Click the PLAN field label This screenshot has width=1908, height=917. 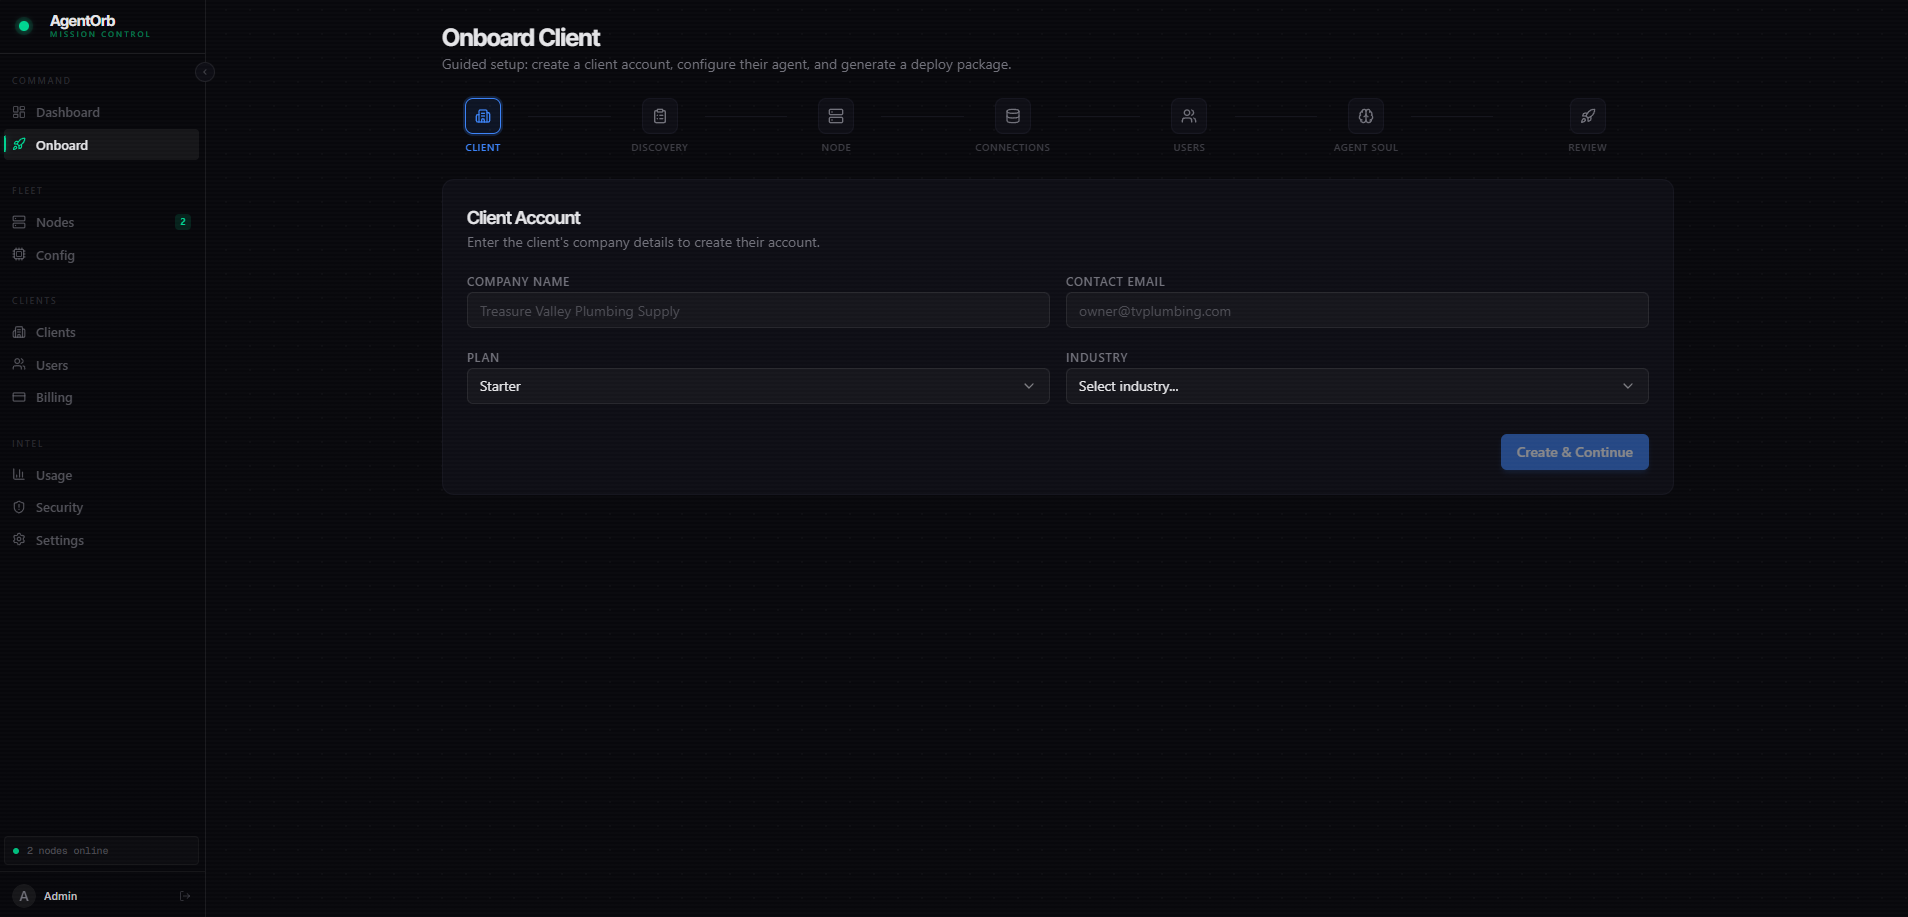pos(483,358)
